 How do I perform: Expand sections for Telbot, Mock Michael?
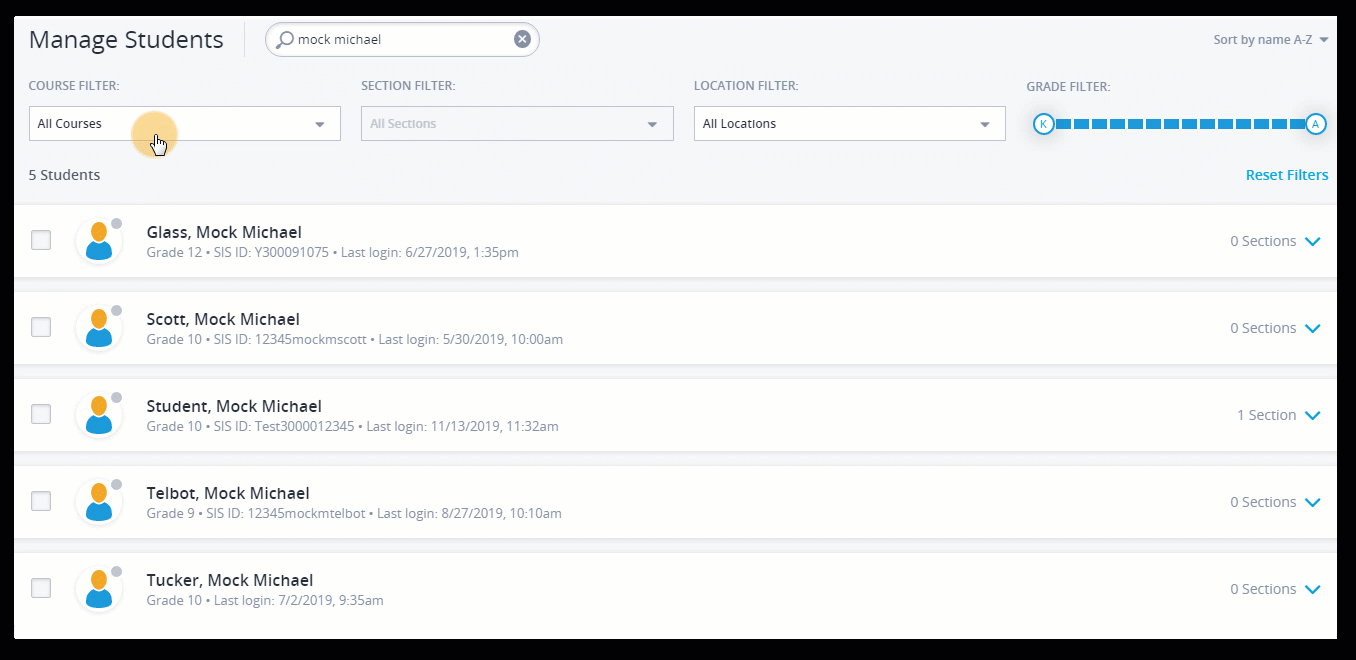(1313, 502)
